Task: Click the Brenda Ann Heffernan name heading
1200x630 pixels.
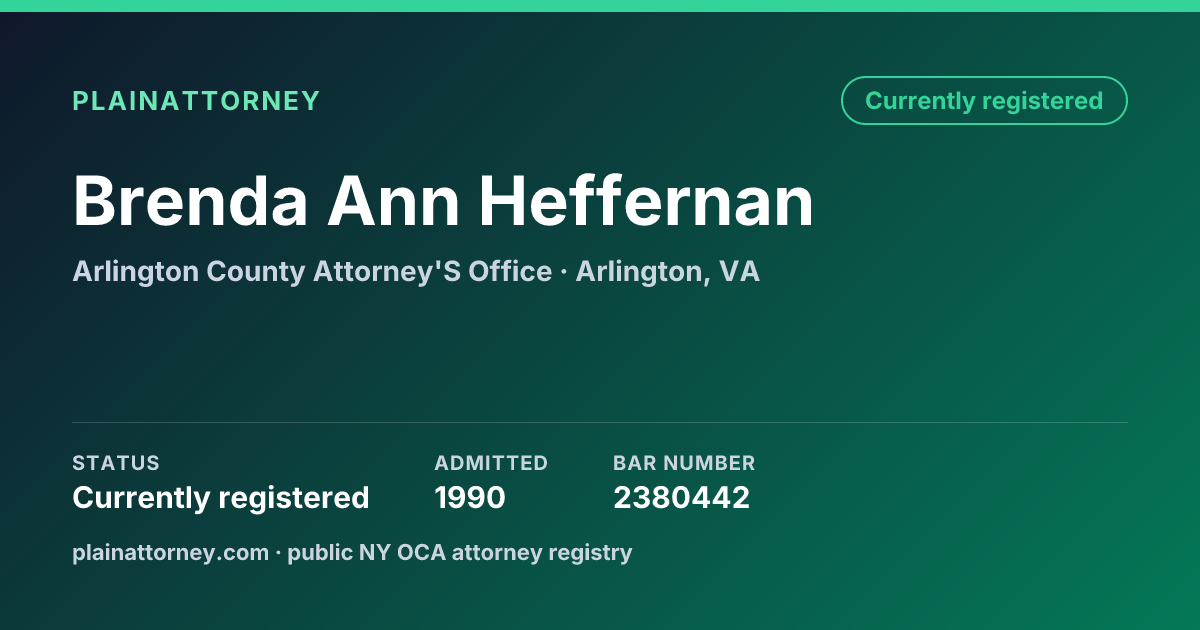Action: pyautogui.click(x=443, y=201)
